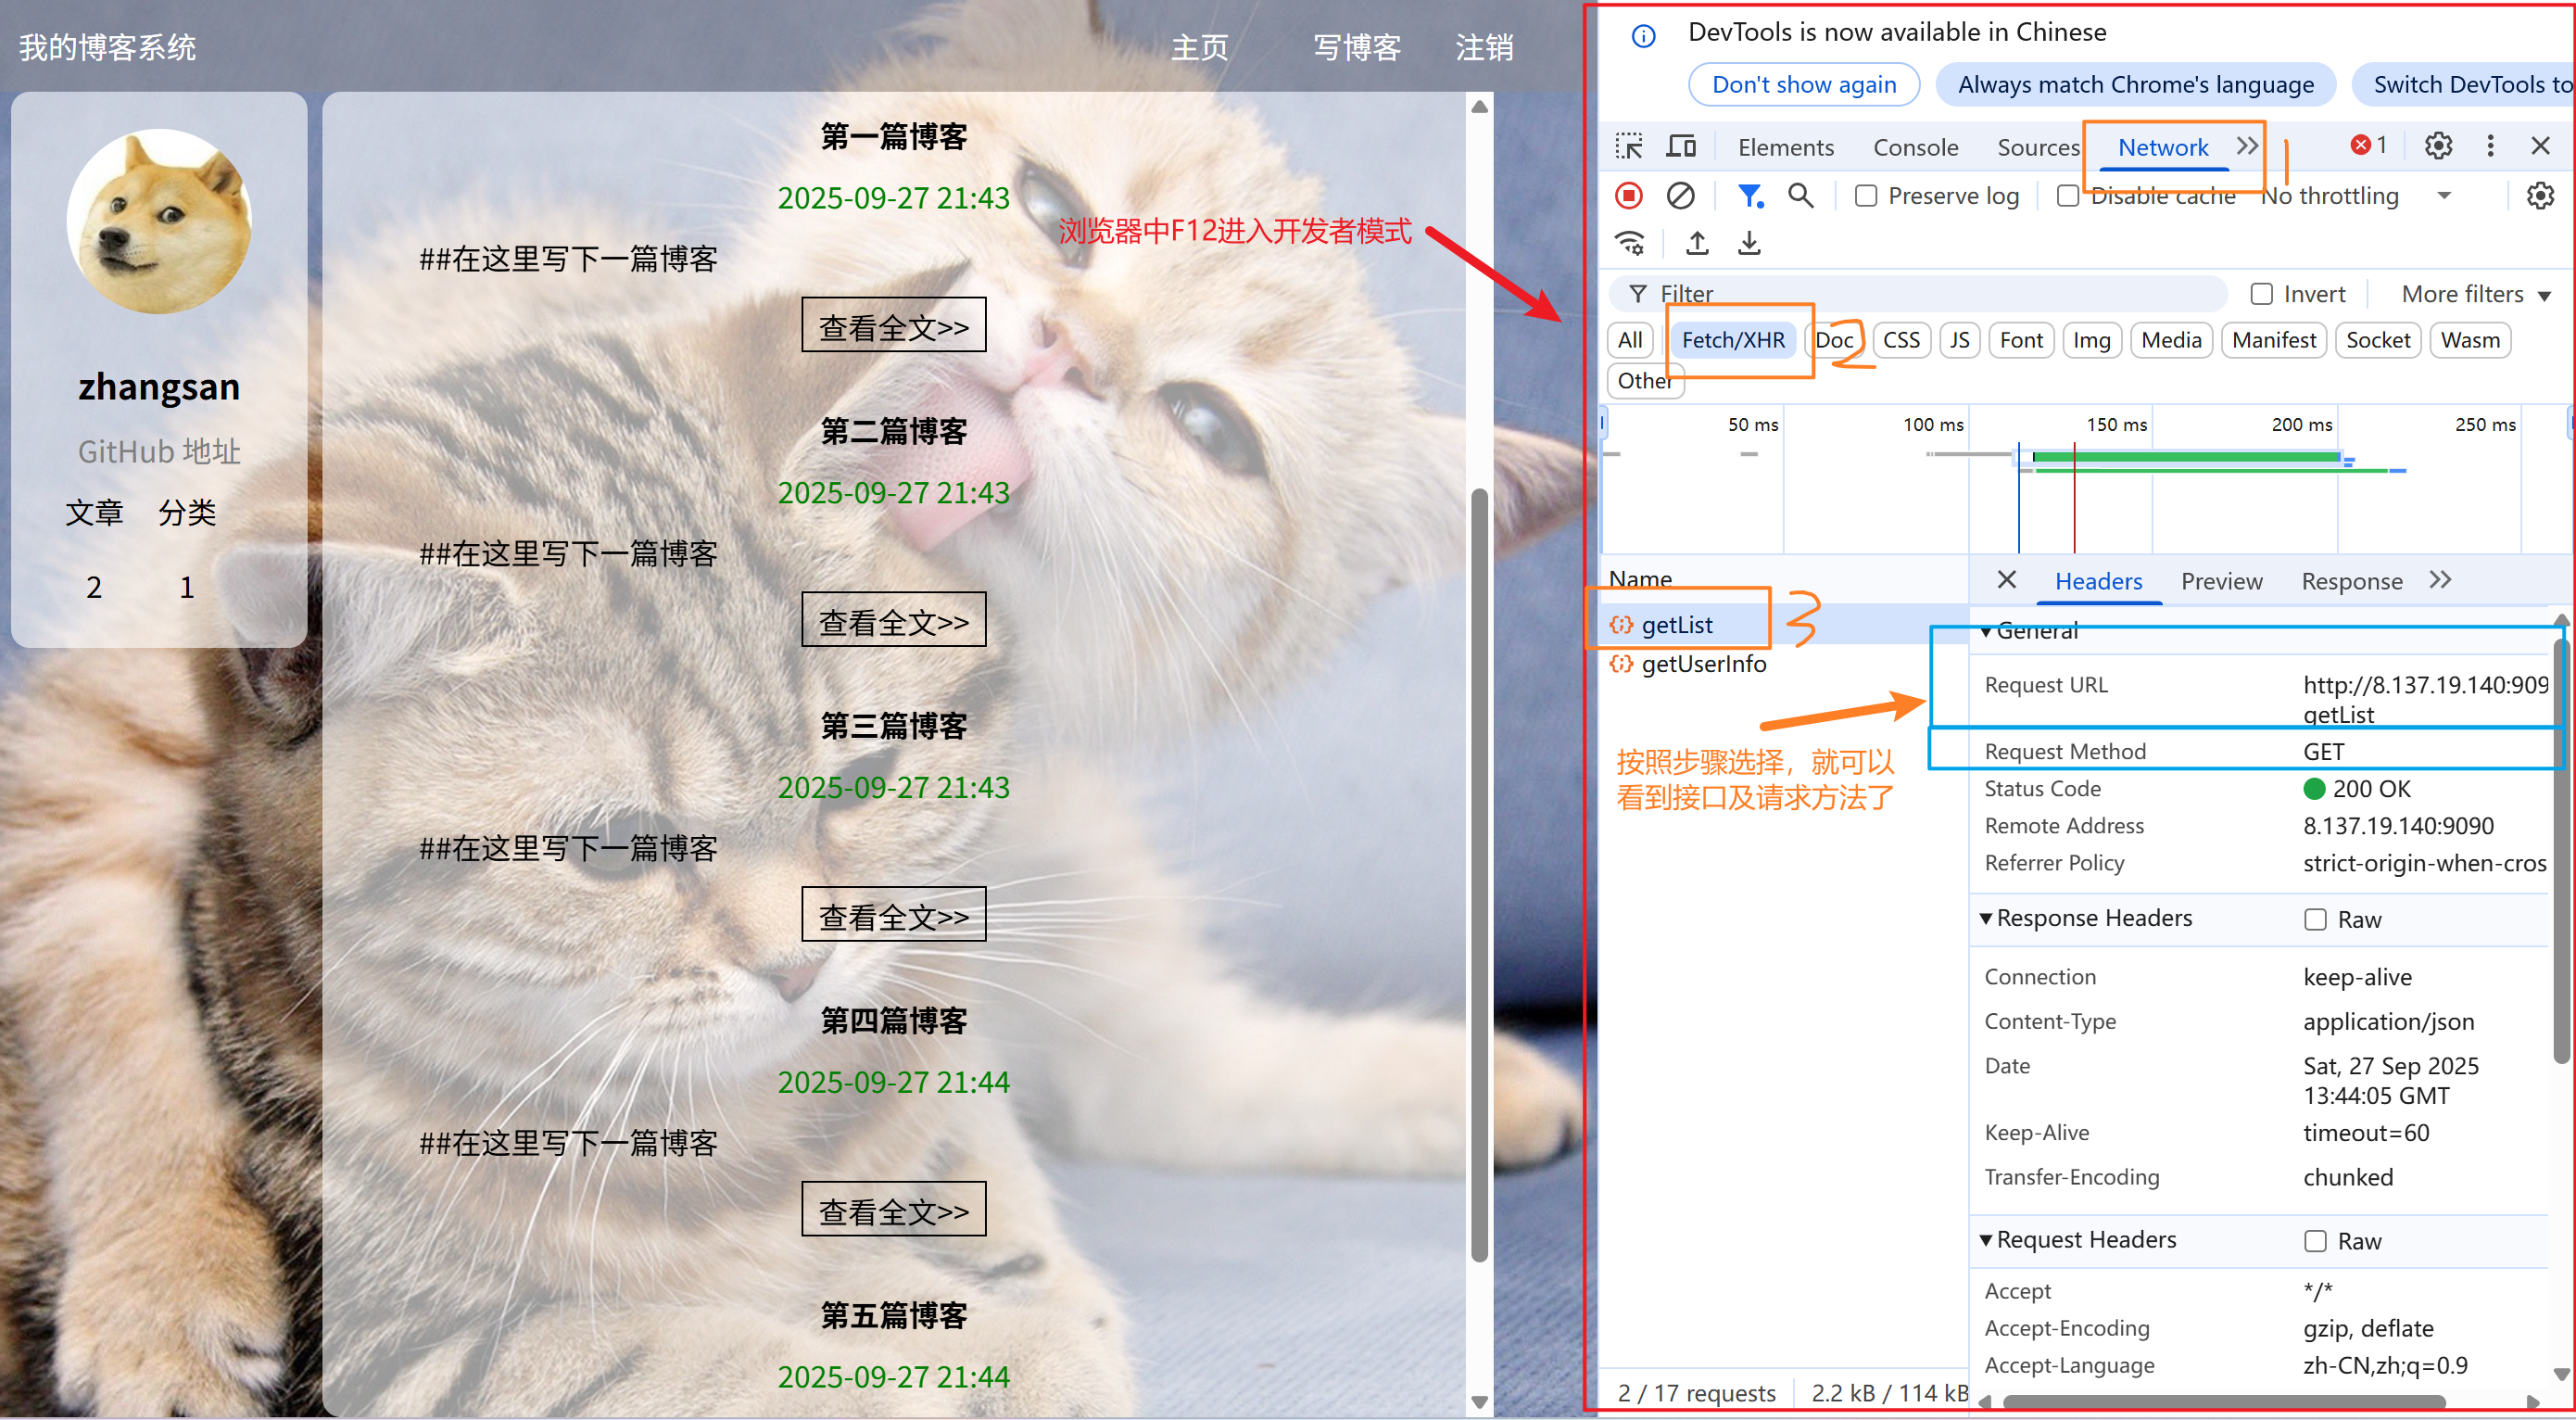Click the inspect element picker icon

click(x=1629, y=146)
